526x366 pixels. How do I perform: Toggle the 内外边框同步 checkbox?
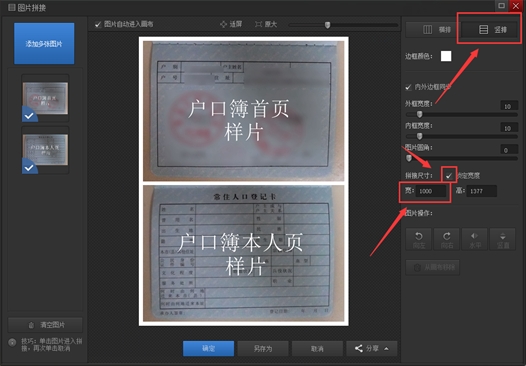[408, 87]
